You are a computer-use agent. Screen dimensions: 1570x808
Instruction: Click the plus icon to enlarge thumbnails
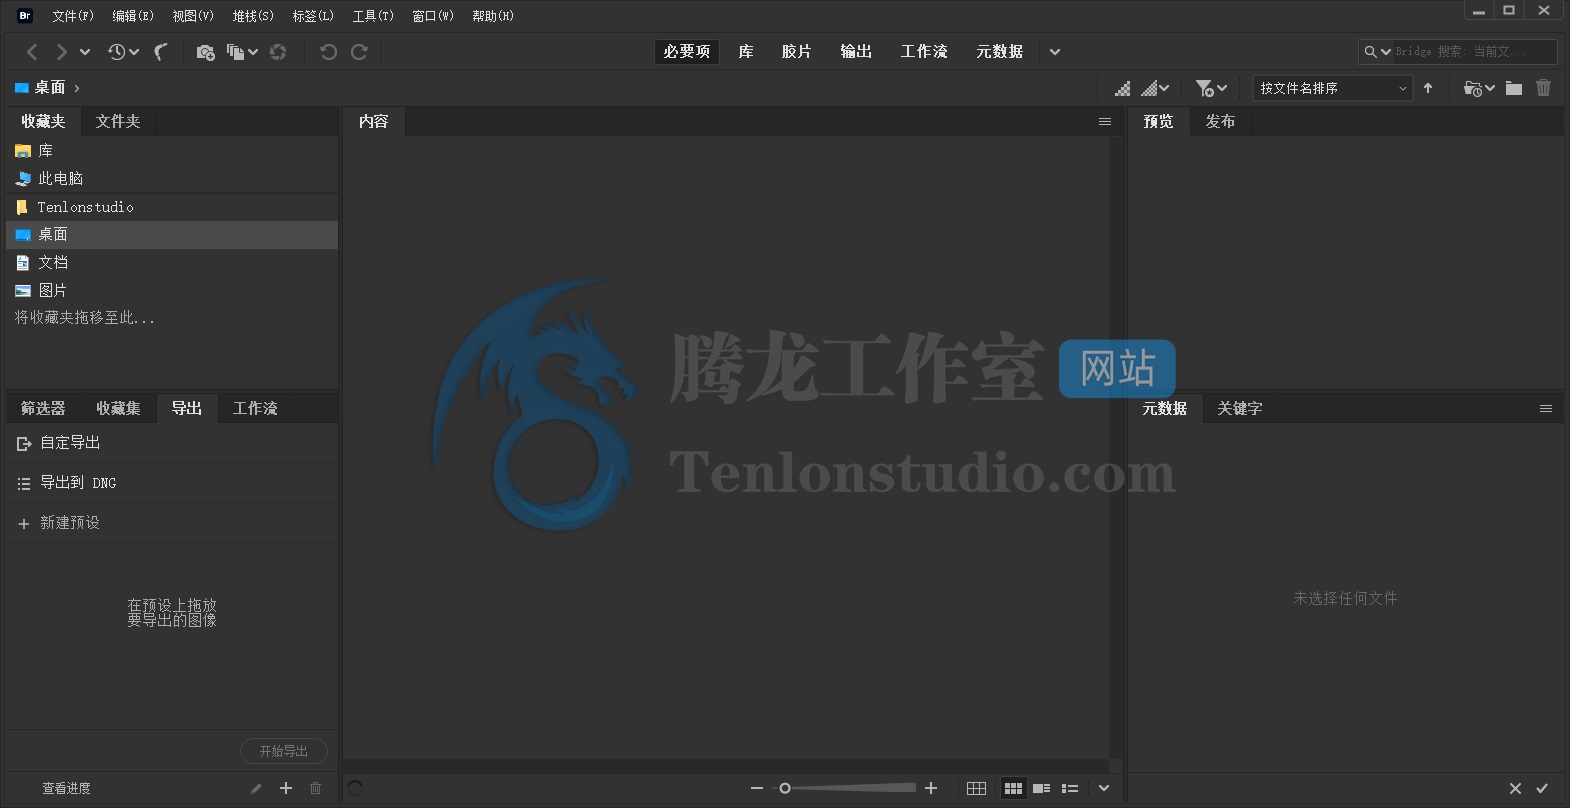[x=931, y=788]
